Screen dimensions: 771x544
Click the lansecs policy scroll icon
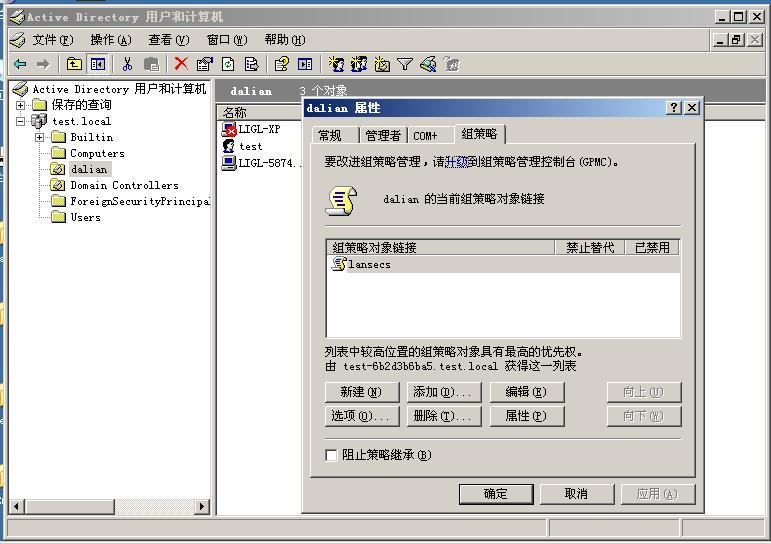pos(339,264)
